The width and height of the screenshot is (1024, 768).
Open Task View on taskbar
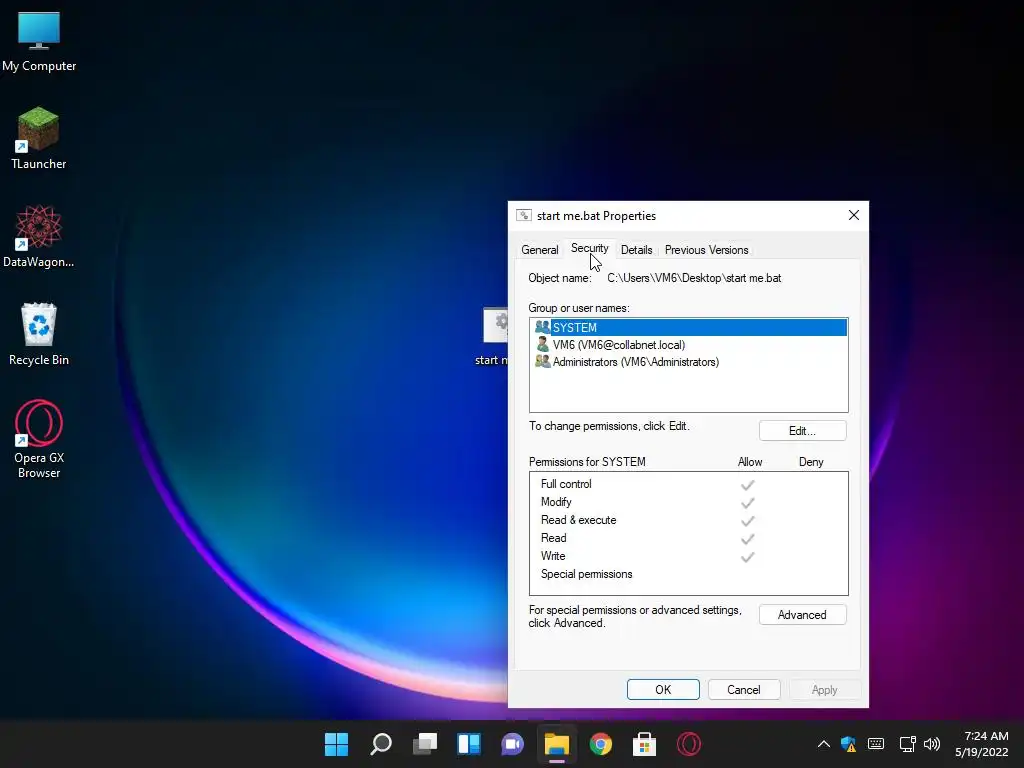click(x=425, y=744)
